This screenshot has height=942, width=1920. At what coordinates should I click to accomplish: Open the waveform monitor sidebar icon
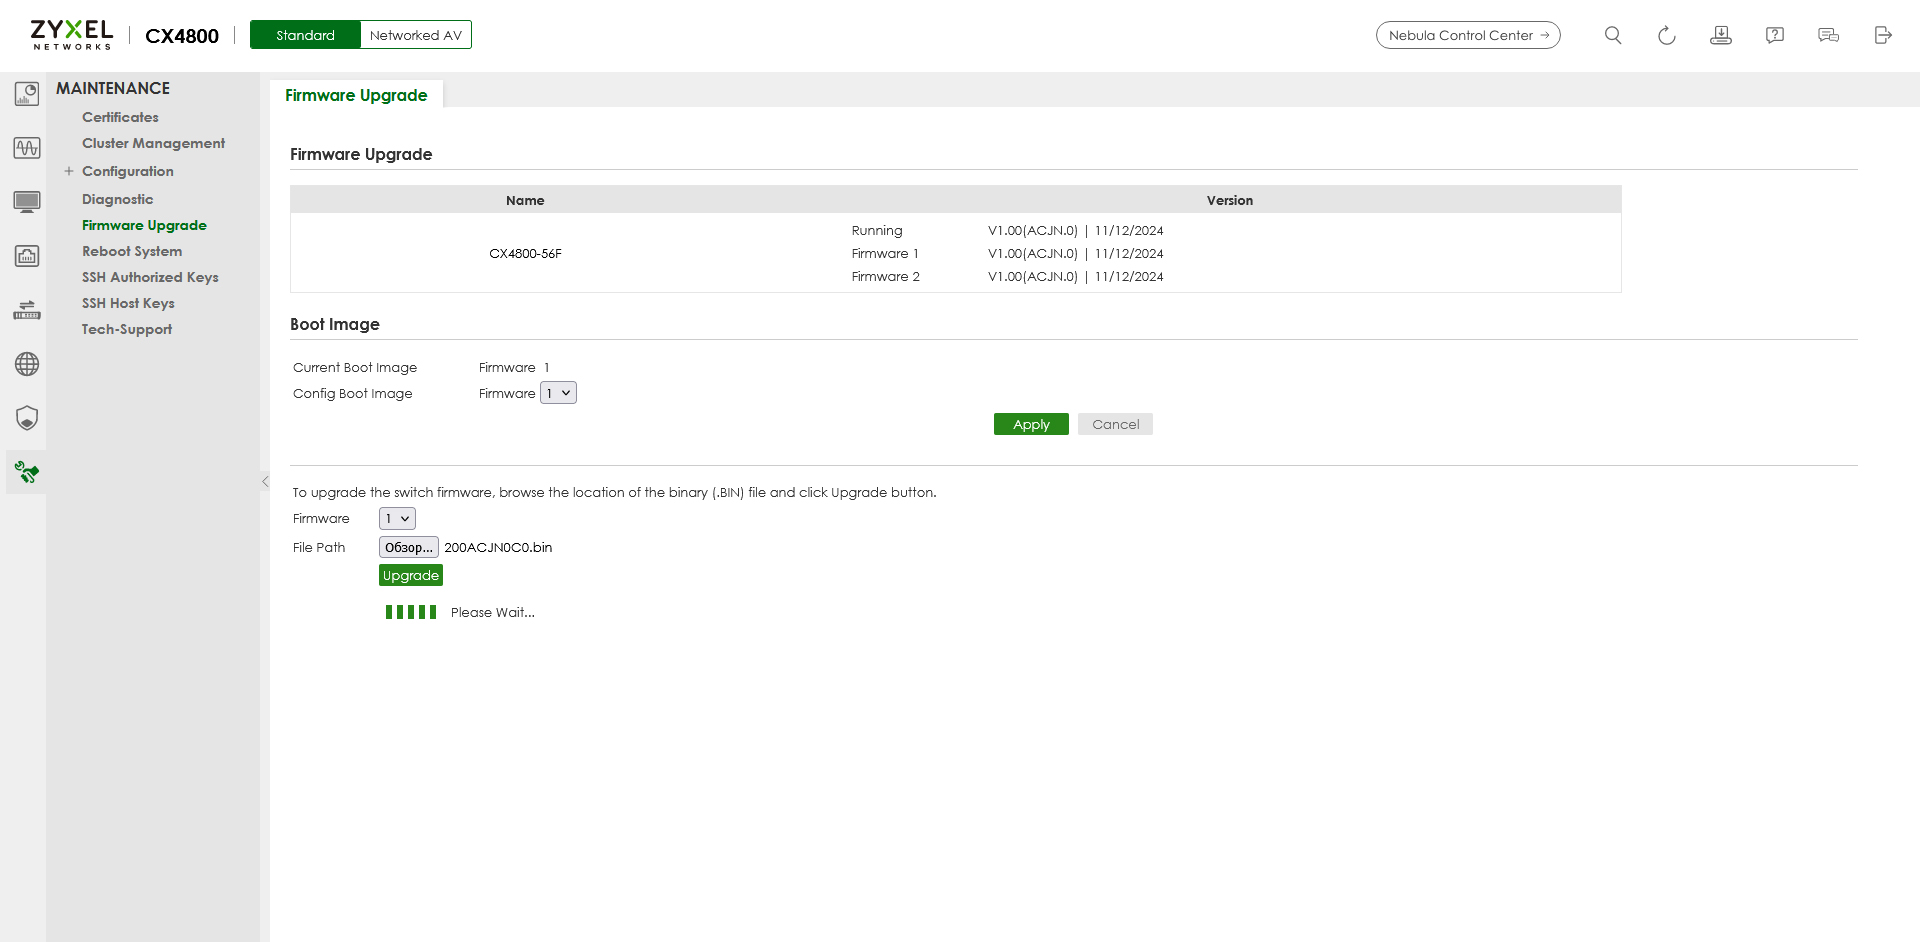[x=27, y=148]
